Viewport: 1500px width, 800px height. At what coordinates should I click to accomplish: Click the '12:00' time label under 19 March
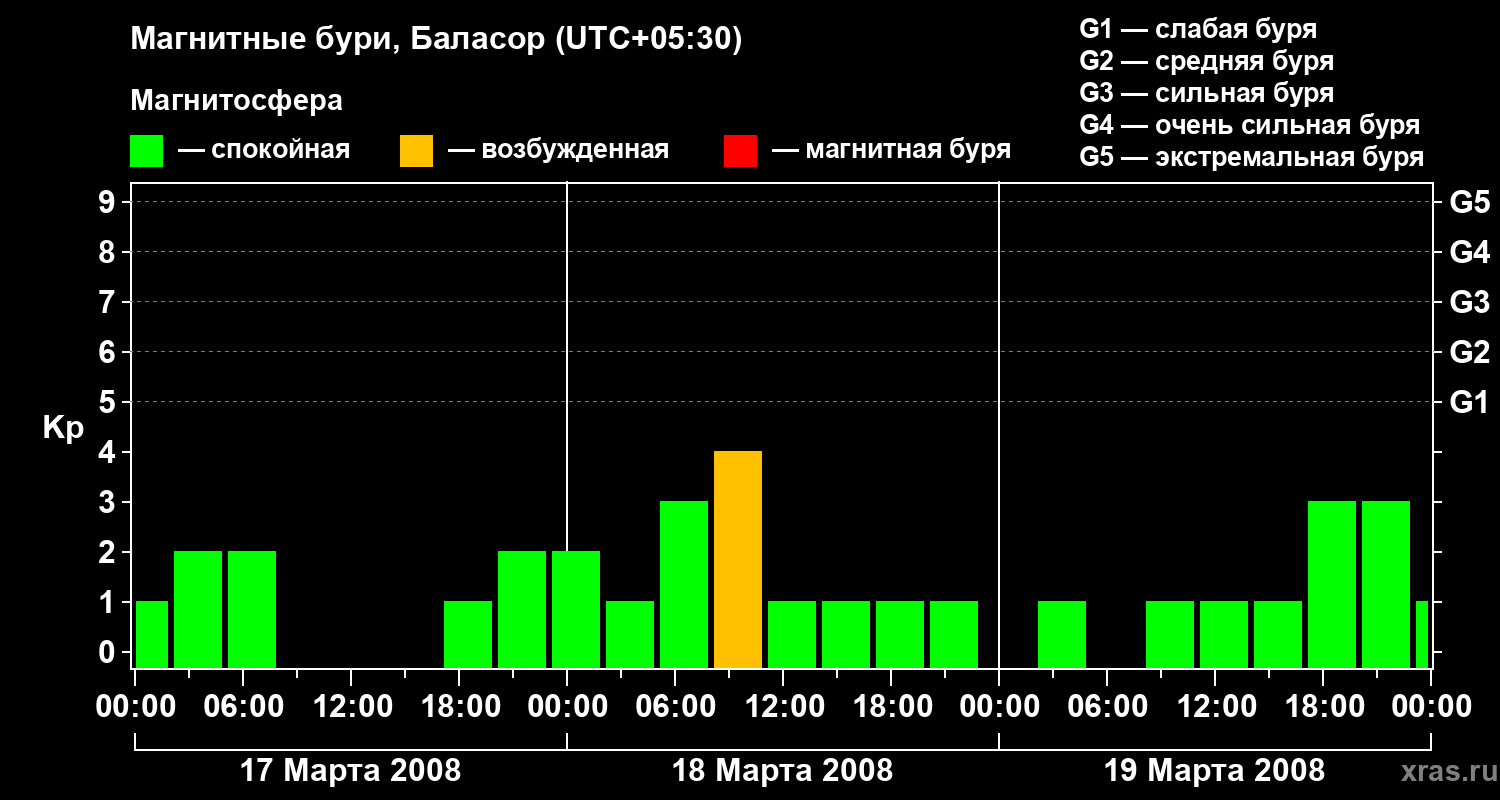pos(1216,707)
